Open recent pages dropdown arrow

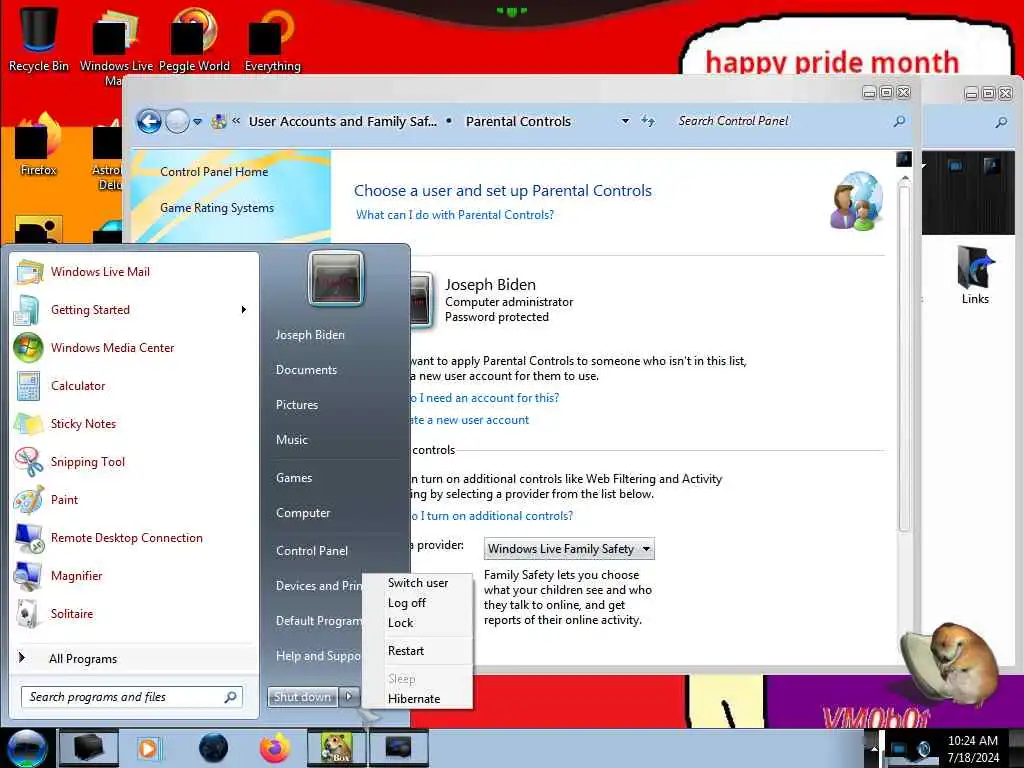(197, 121)
